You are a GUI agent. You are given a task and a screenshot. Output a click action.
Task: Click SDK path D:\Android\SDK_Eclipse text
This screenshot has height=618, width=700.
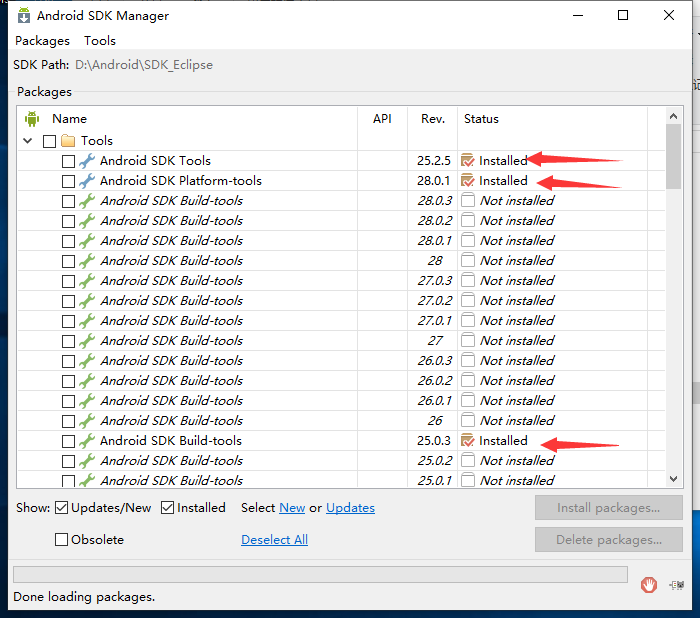(x=144, y=65)
